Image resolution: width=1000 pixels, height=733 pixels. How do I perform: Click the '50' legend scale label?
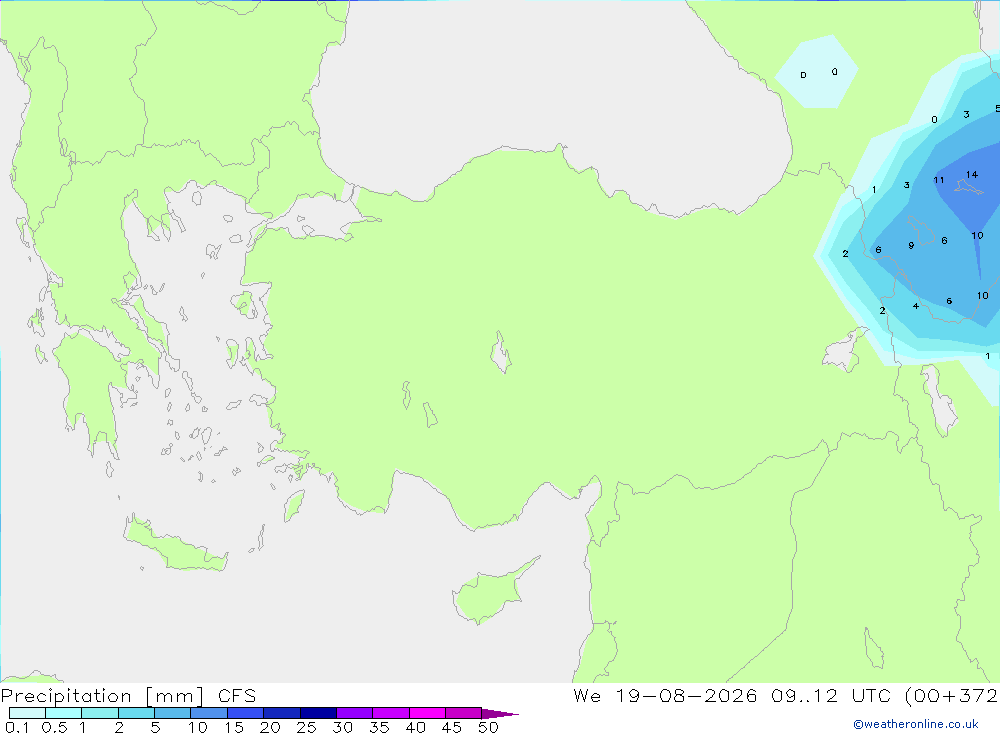[x=488, y=727]
